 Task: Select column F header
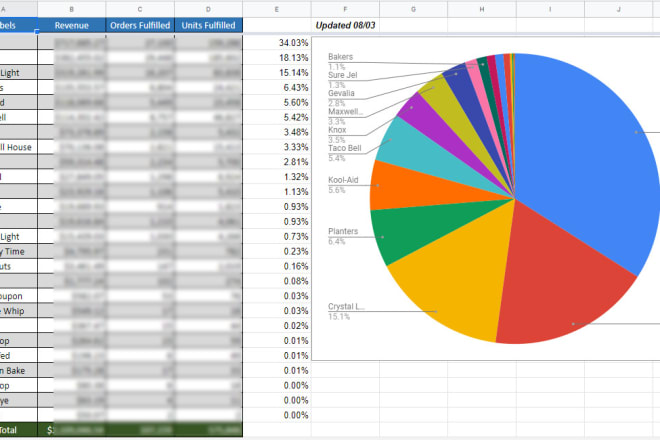[x=345, y=9]
